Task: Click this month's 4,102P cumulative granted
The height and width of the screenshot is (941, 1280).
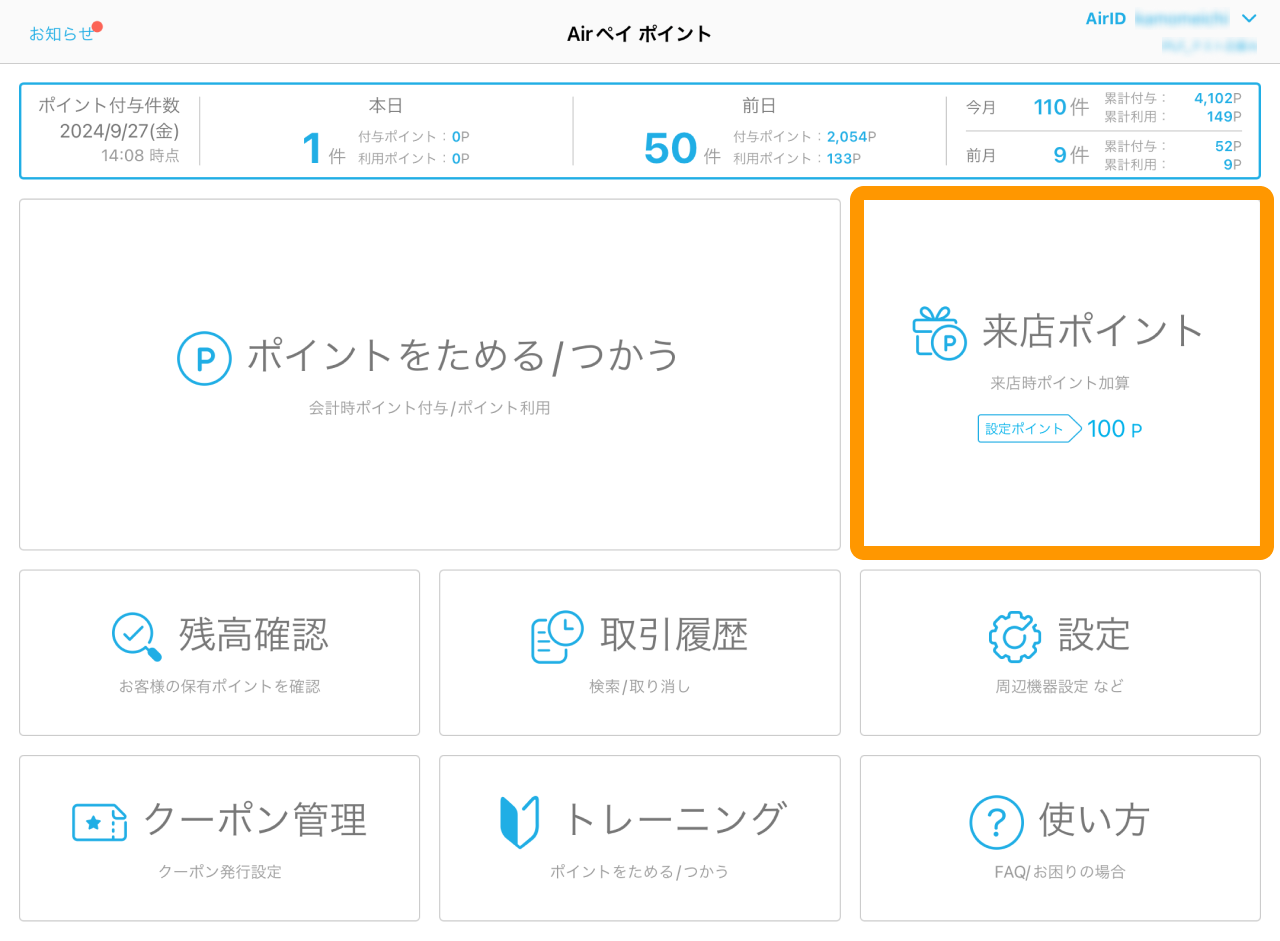Action: coord(1218,98)
